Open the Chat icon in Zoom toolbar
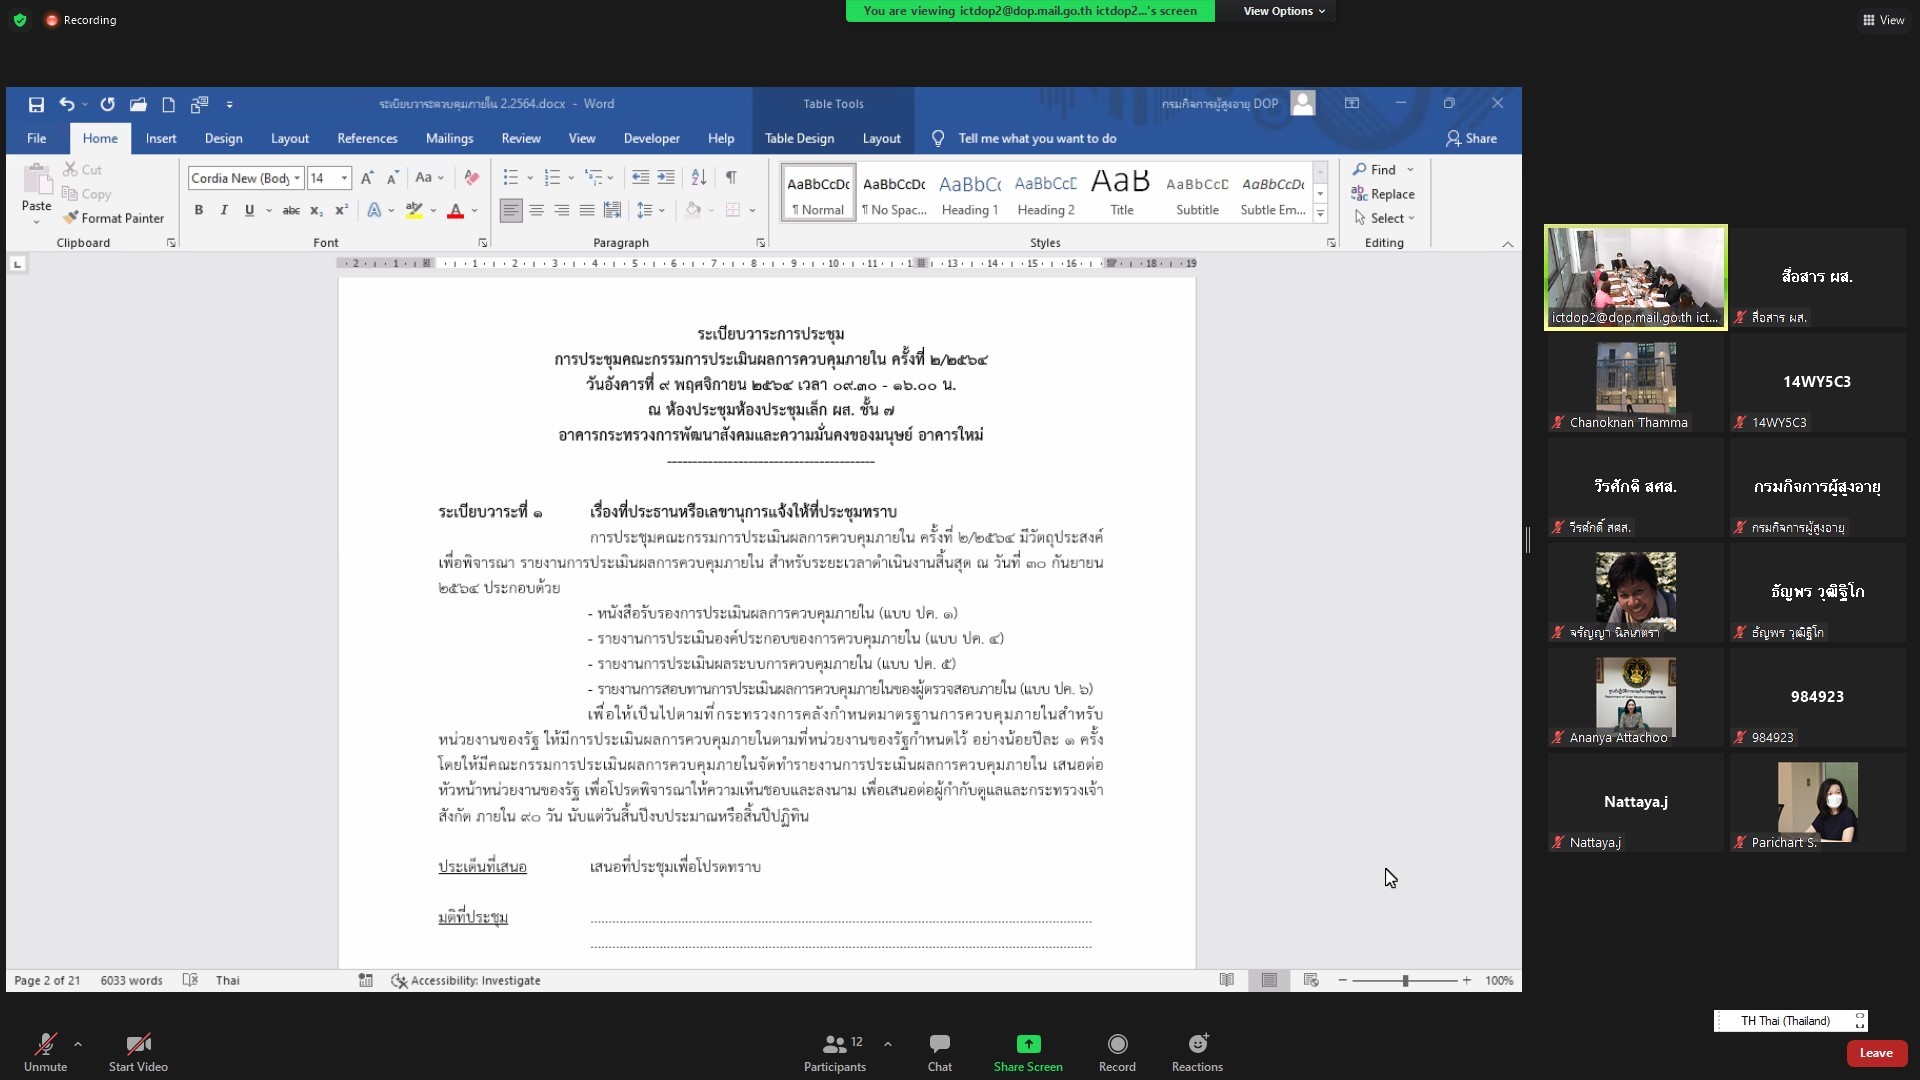1920x1080 pixels. pyautogui.click(x=940, y=1044)
